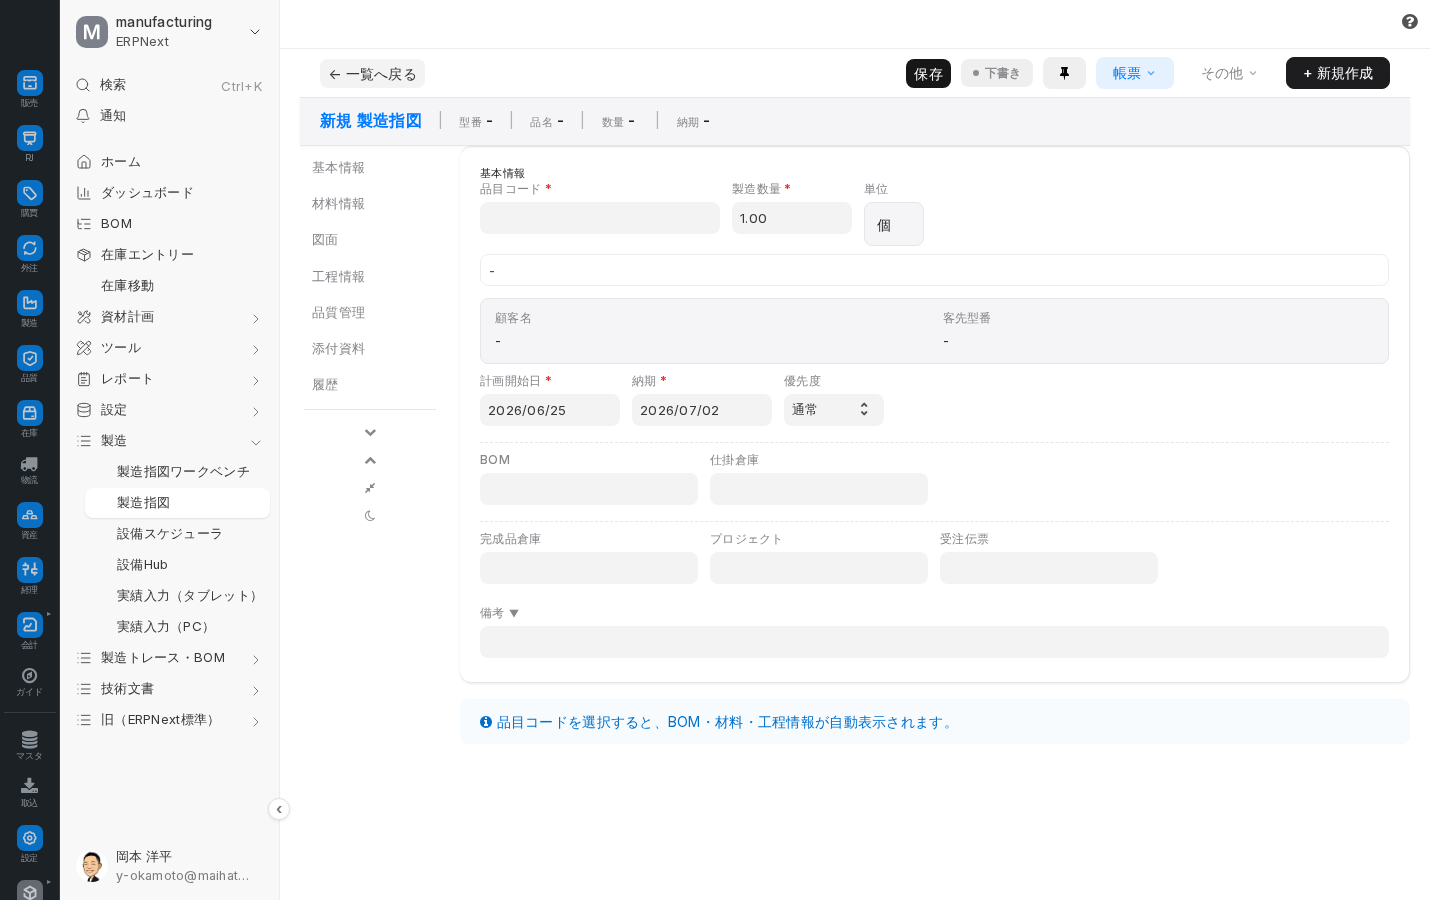This screenshot has height=900, width=1440.
Task: Open 検索 search in sidebar
Action: 170,85
